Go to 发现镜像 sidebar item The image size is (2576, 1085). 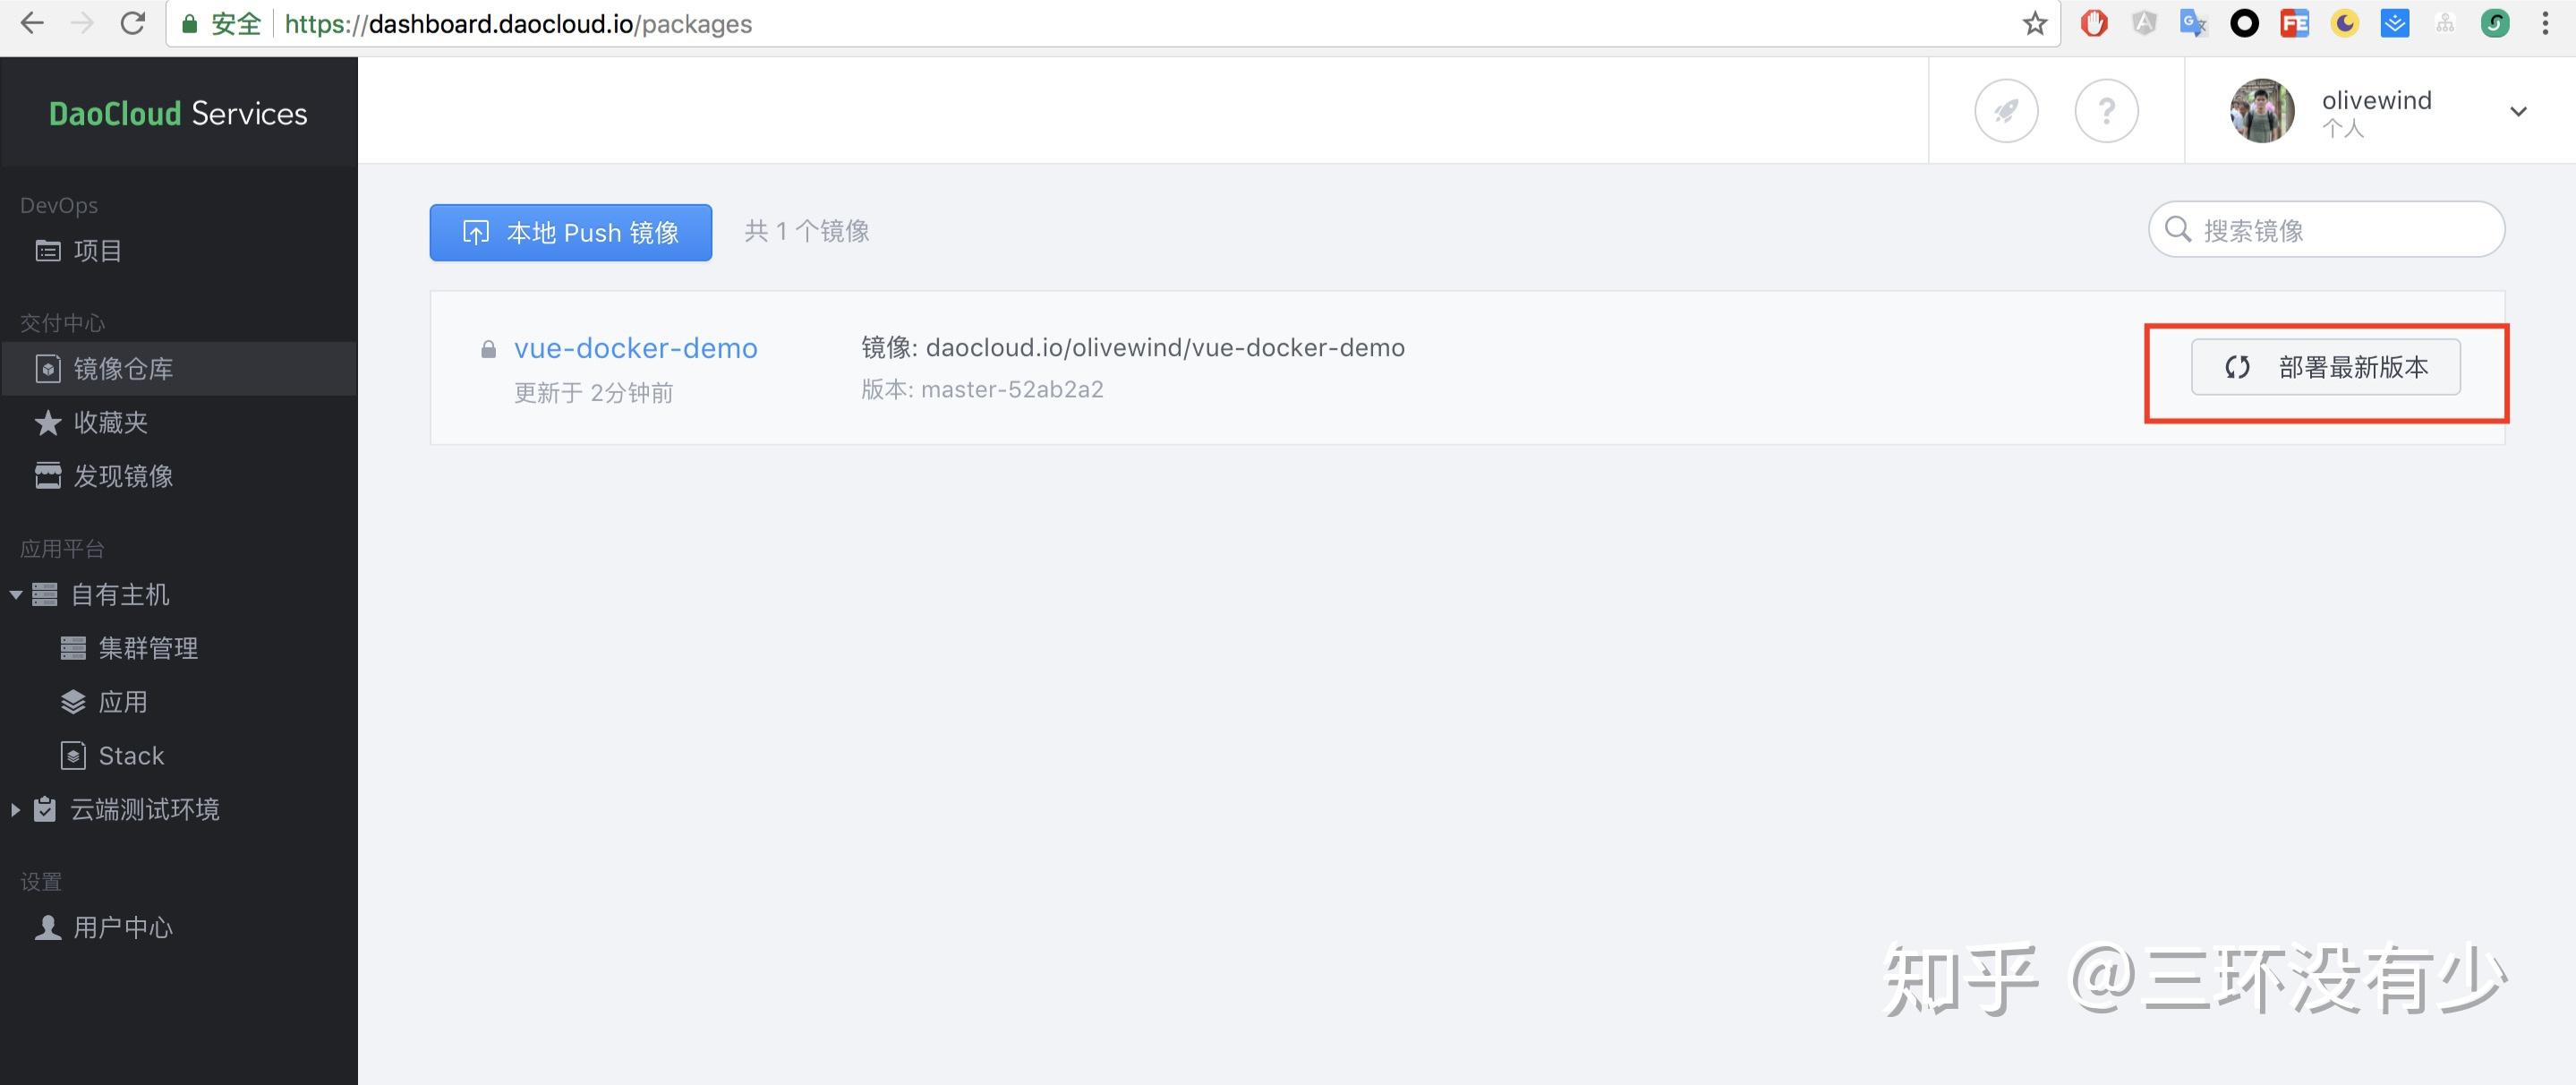pyautogui.click(x=122, y=476)
